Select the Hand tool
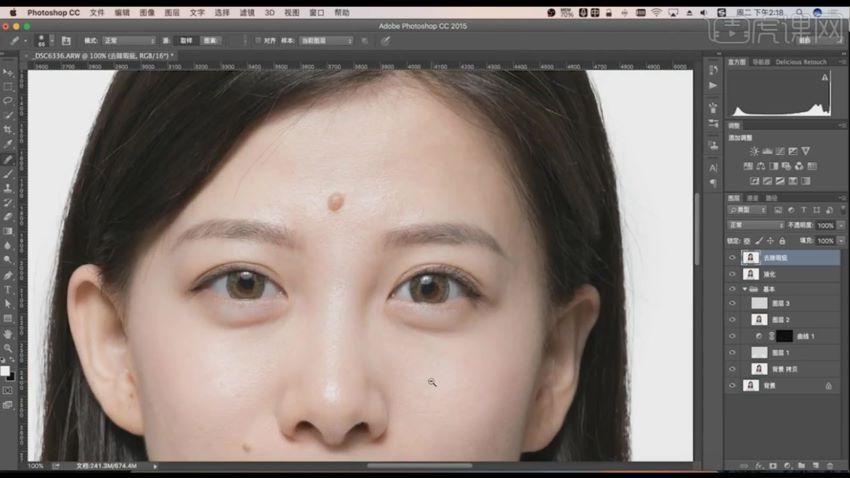The image size is (850, 478). (8, 333)
